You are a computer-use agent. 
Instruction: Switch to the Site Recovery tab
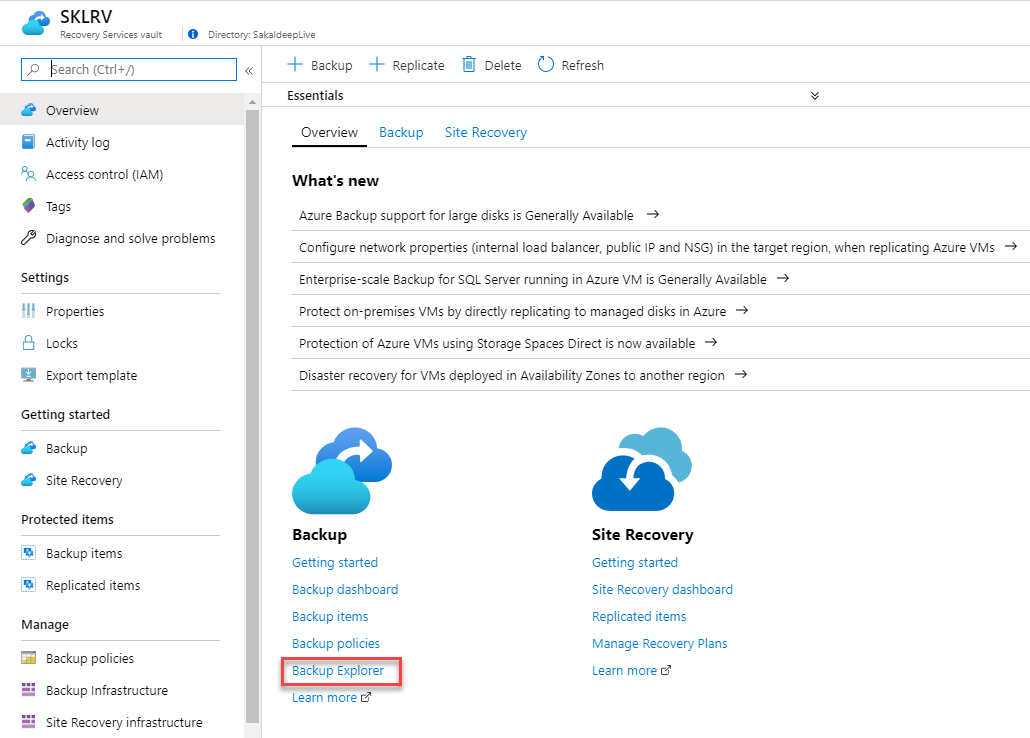click(486, 132)
